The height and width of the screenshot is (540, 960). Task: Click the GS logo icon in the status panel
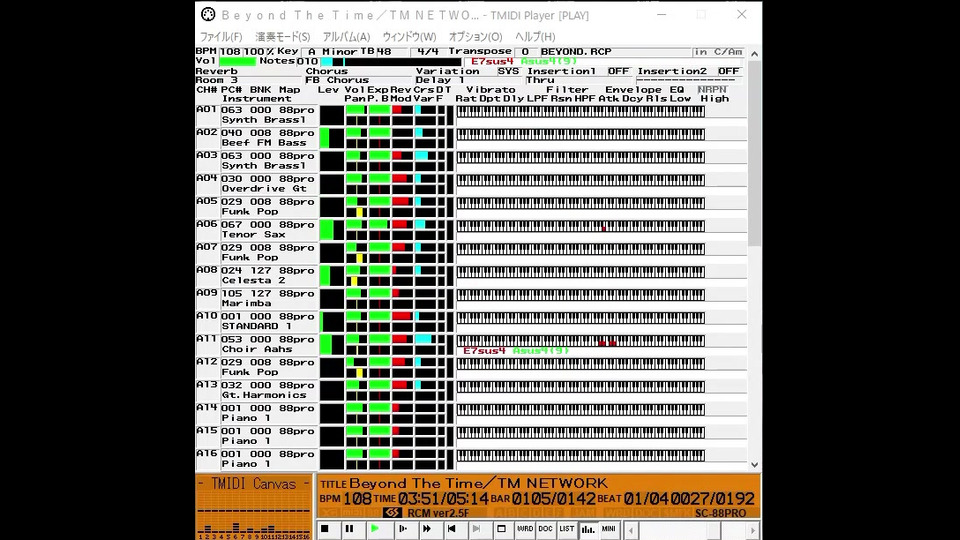(392, 512)
